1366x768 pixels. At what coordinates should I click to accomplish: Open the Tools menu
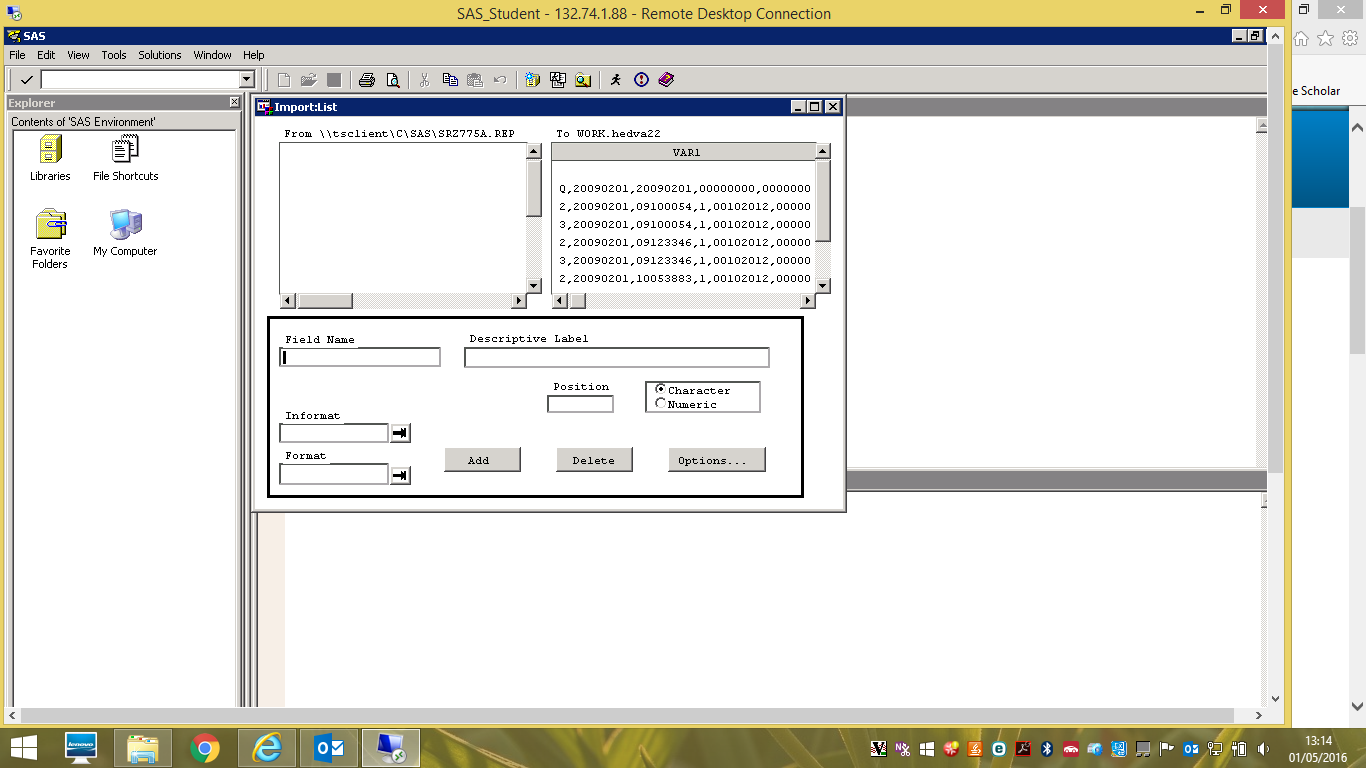point(113,55)
